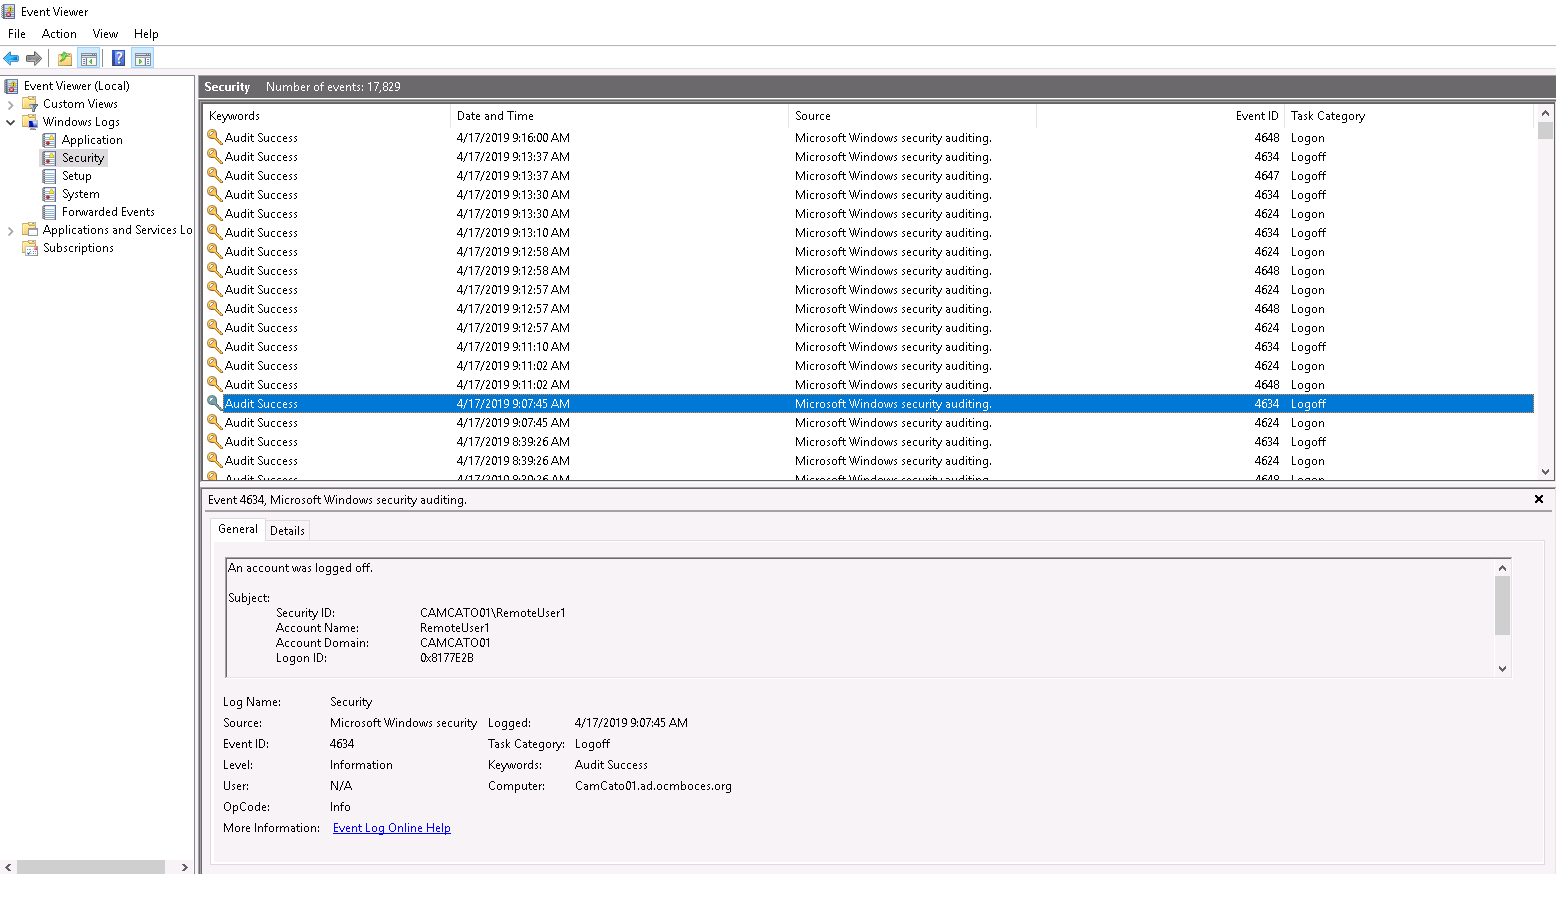Sort by the Task Category column header

coord(1409,116)
